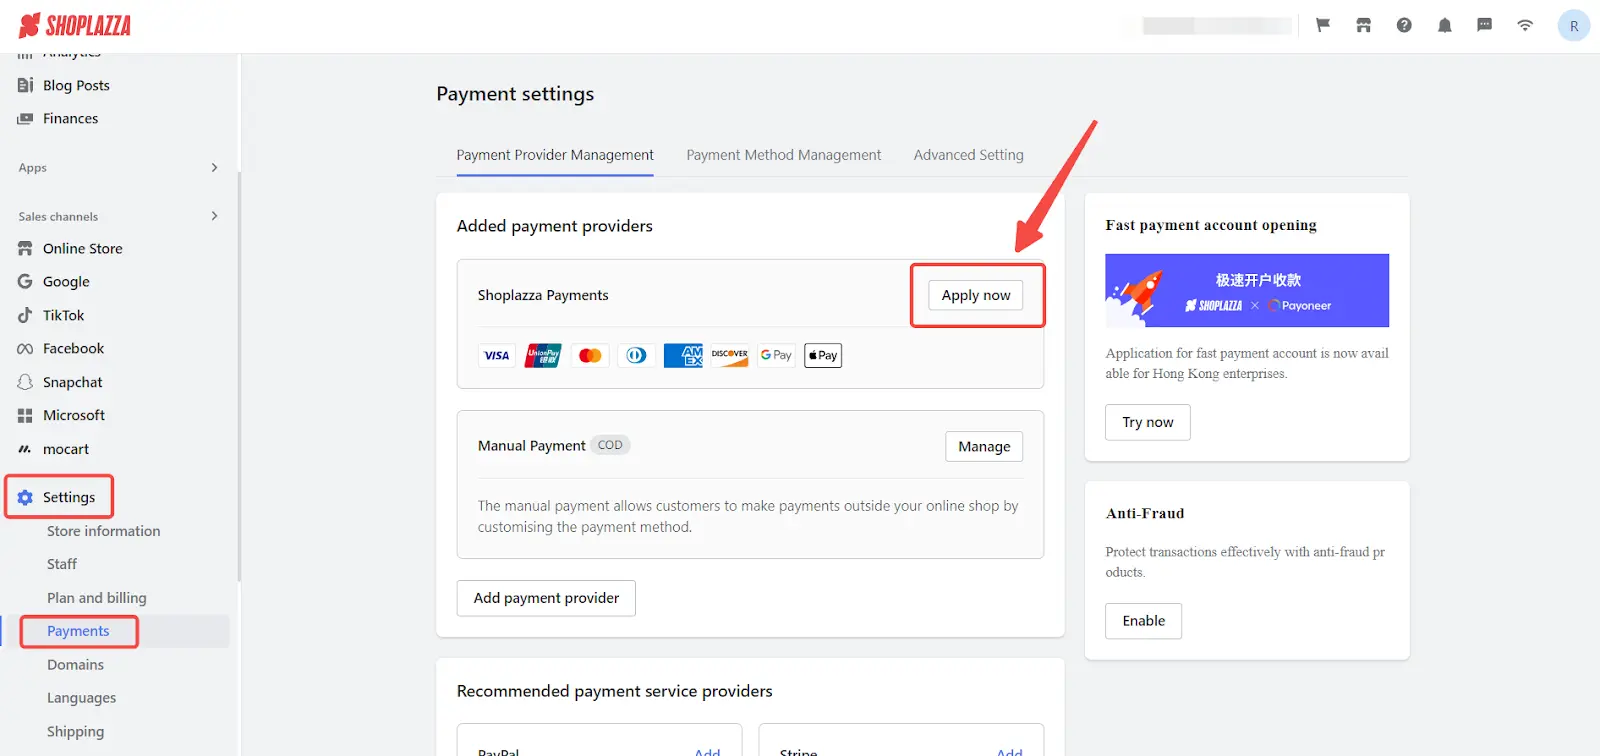Click the Facebook channel icon
The width and height of the screenshot is (1600, 756).
pos(25,348)
